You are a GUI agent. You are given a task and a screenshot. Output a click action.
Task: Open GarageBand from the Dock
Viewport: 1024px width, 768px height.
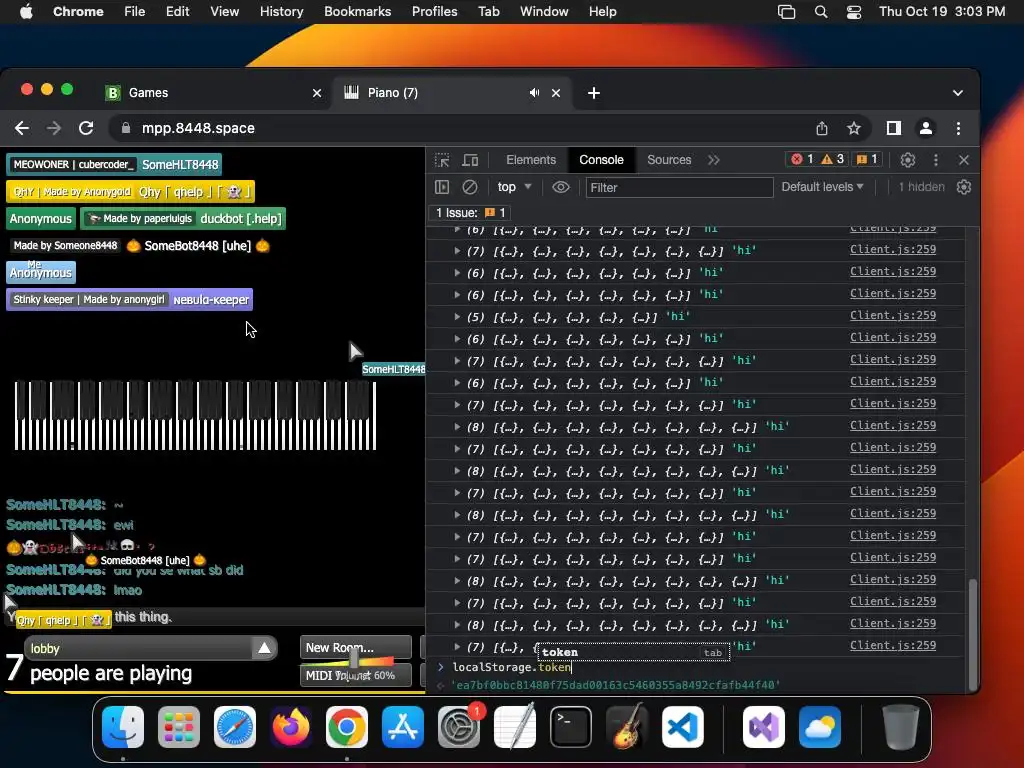click(627, 727)
